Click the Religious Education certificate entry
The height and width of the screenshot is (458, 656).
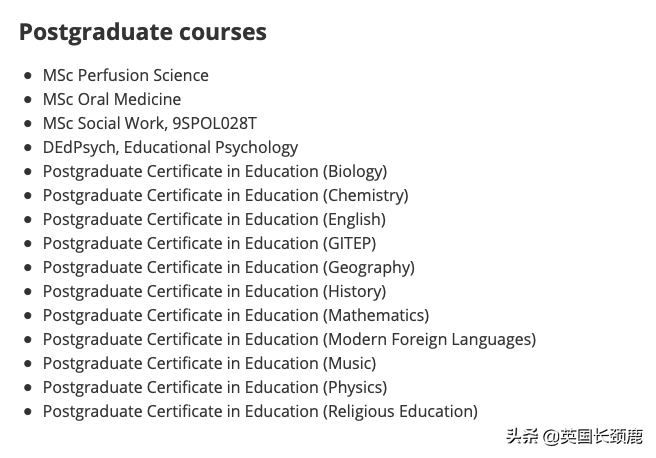pyautogui.click(x=260, y=411)
